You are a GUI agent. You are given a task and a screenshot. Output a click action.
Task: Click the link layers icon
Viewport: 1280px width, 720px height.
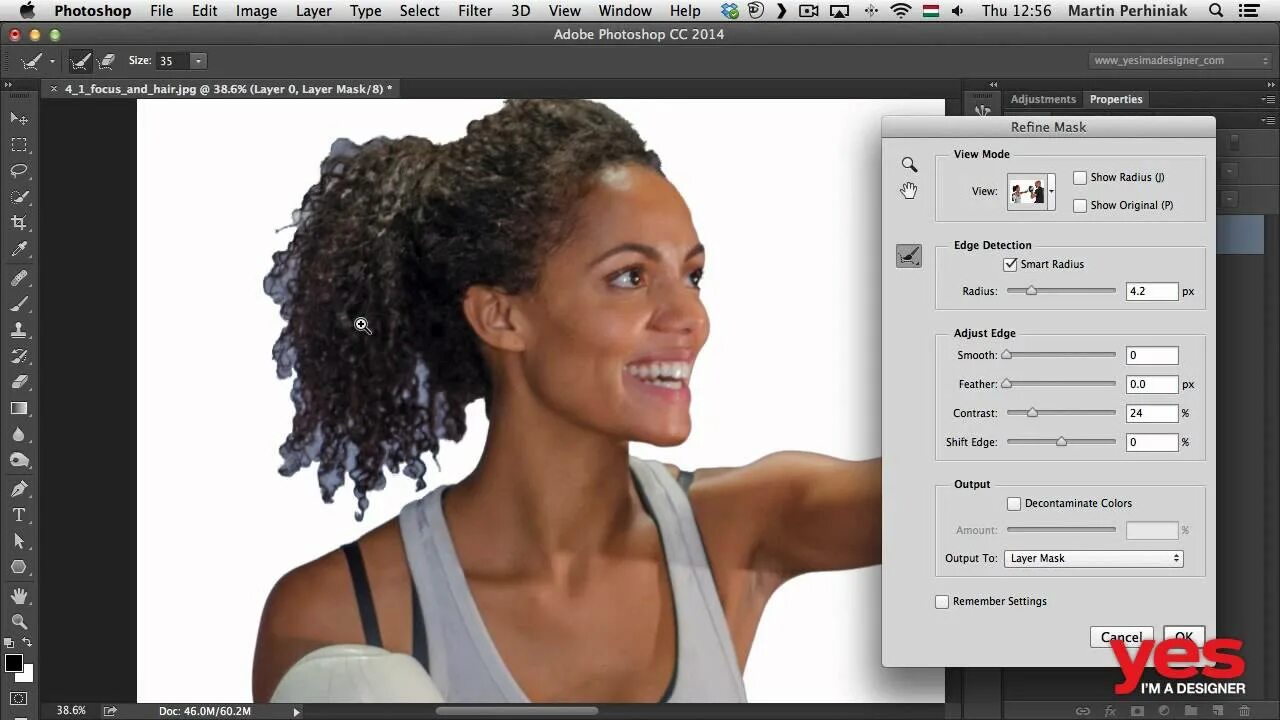1083,711
